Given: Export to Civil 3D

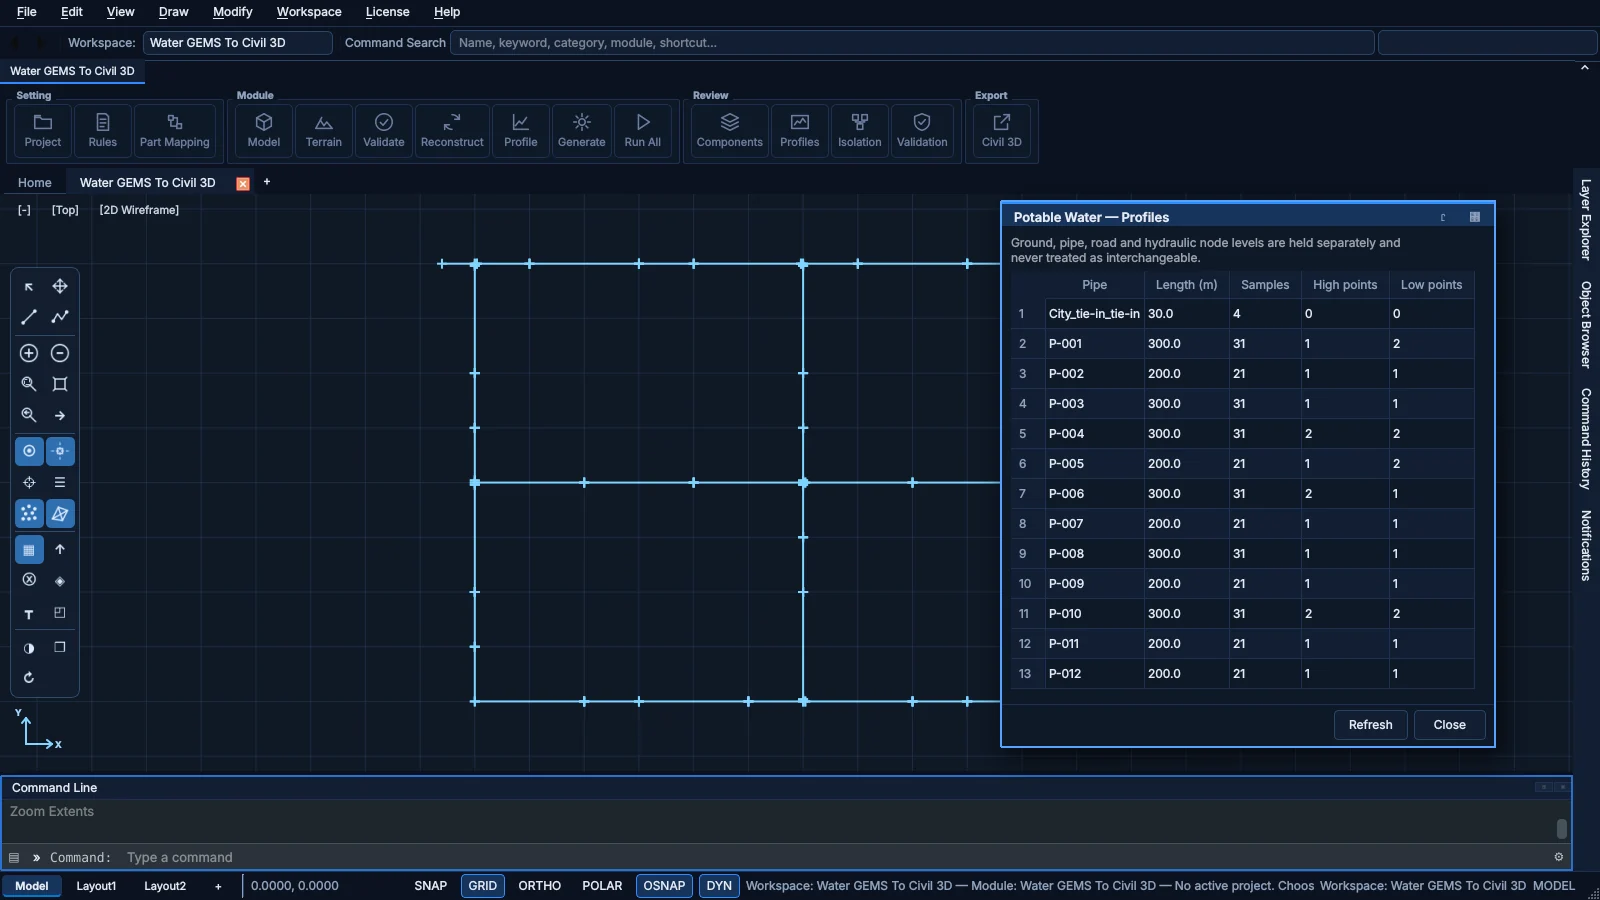Looking at the screenshot, I should point(1002,131).
